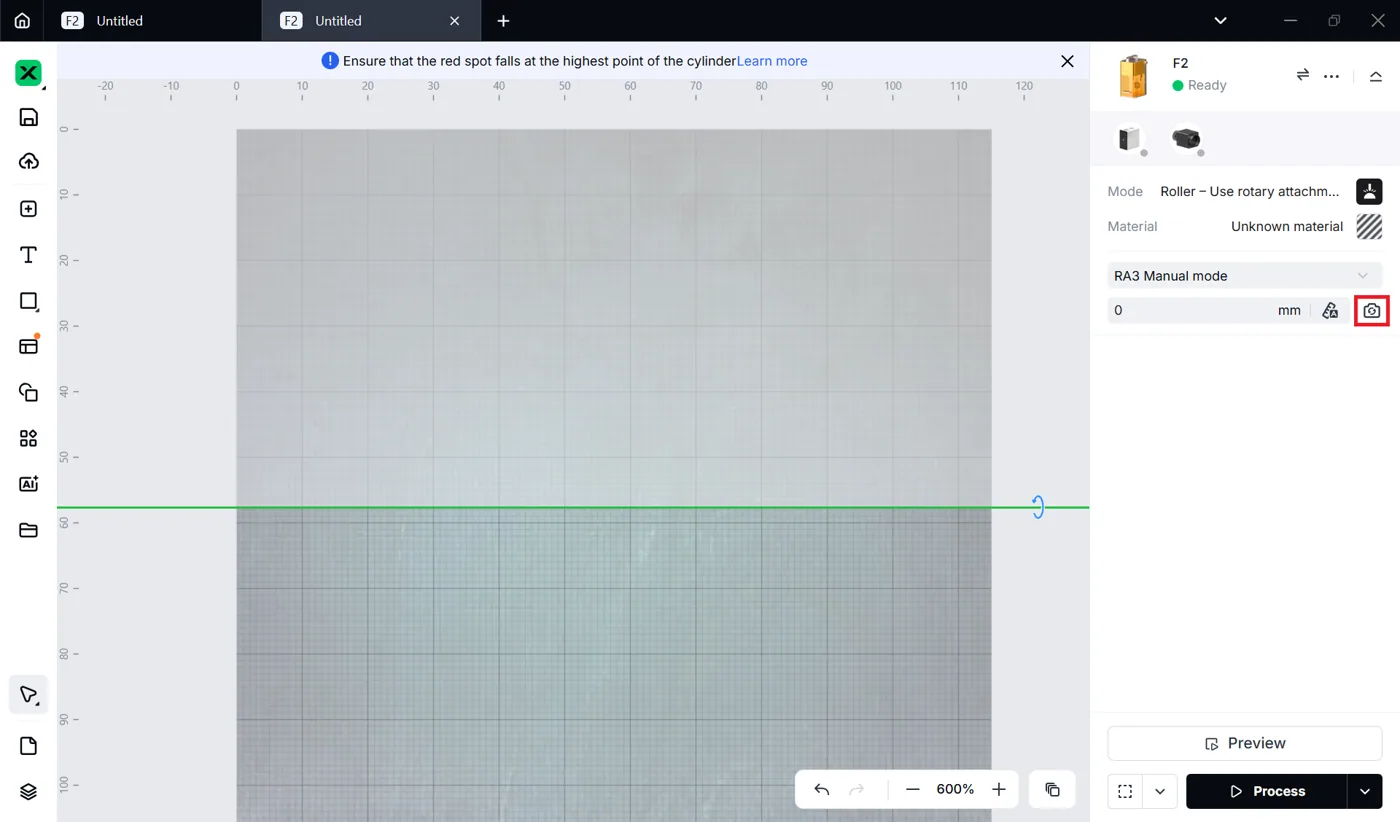Click the switch device arrows icon
This screenshot has width=1400, height=822.
[1303, 75]
